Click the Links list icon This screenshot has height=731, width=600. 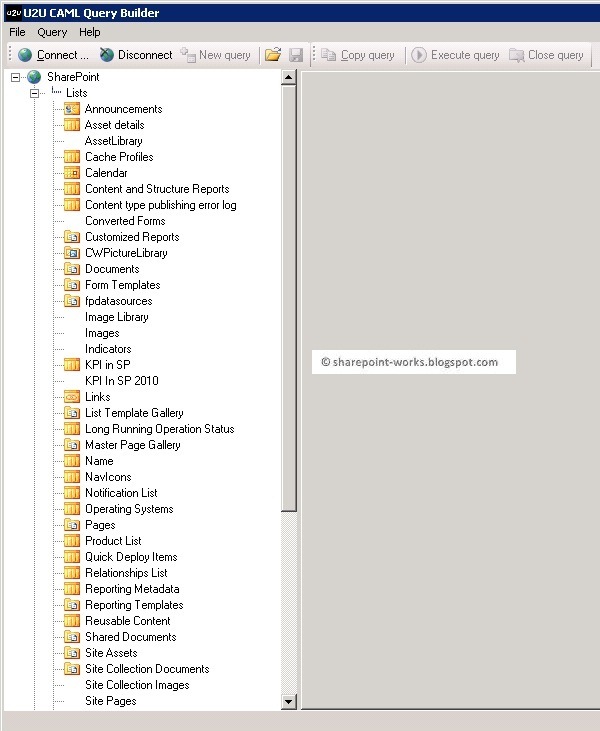click(x=72, y=397)
